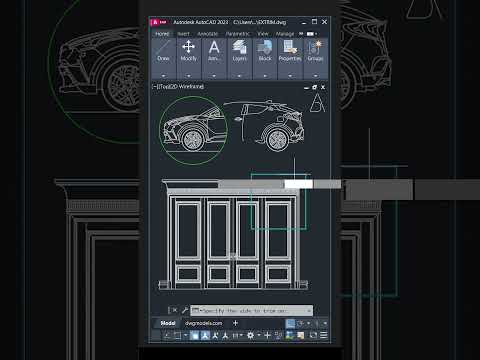This screenshot has height=360, width=480.
Task: Open the ribbon display options dropdown arrow
Action: (316, 34)
